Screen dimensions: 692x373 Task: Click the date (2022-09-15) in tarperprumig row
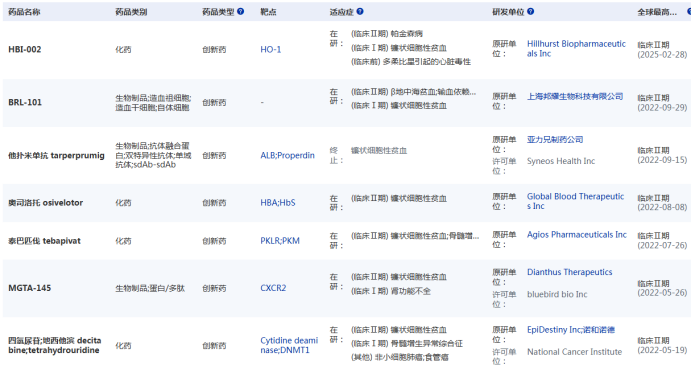click(662, 160)
